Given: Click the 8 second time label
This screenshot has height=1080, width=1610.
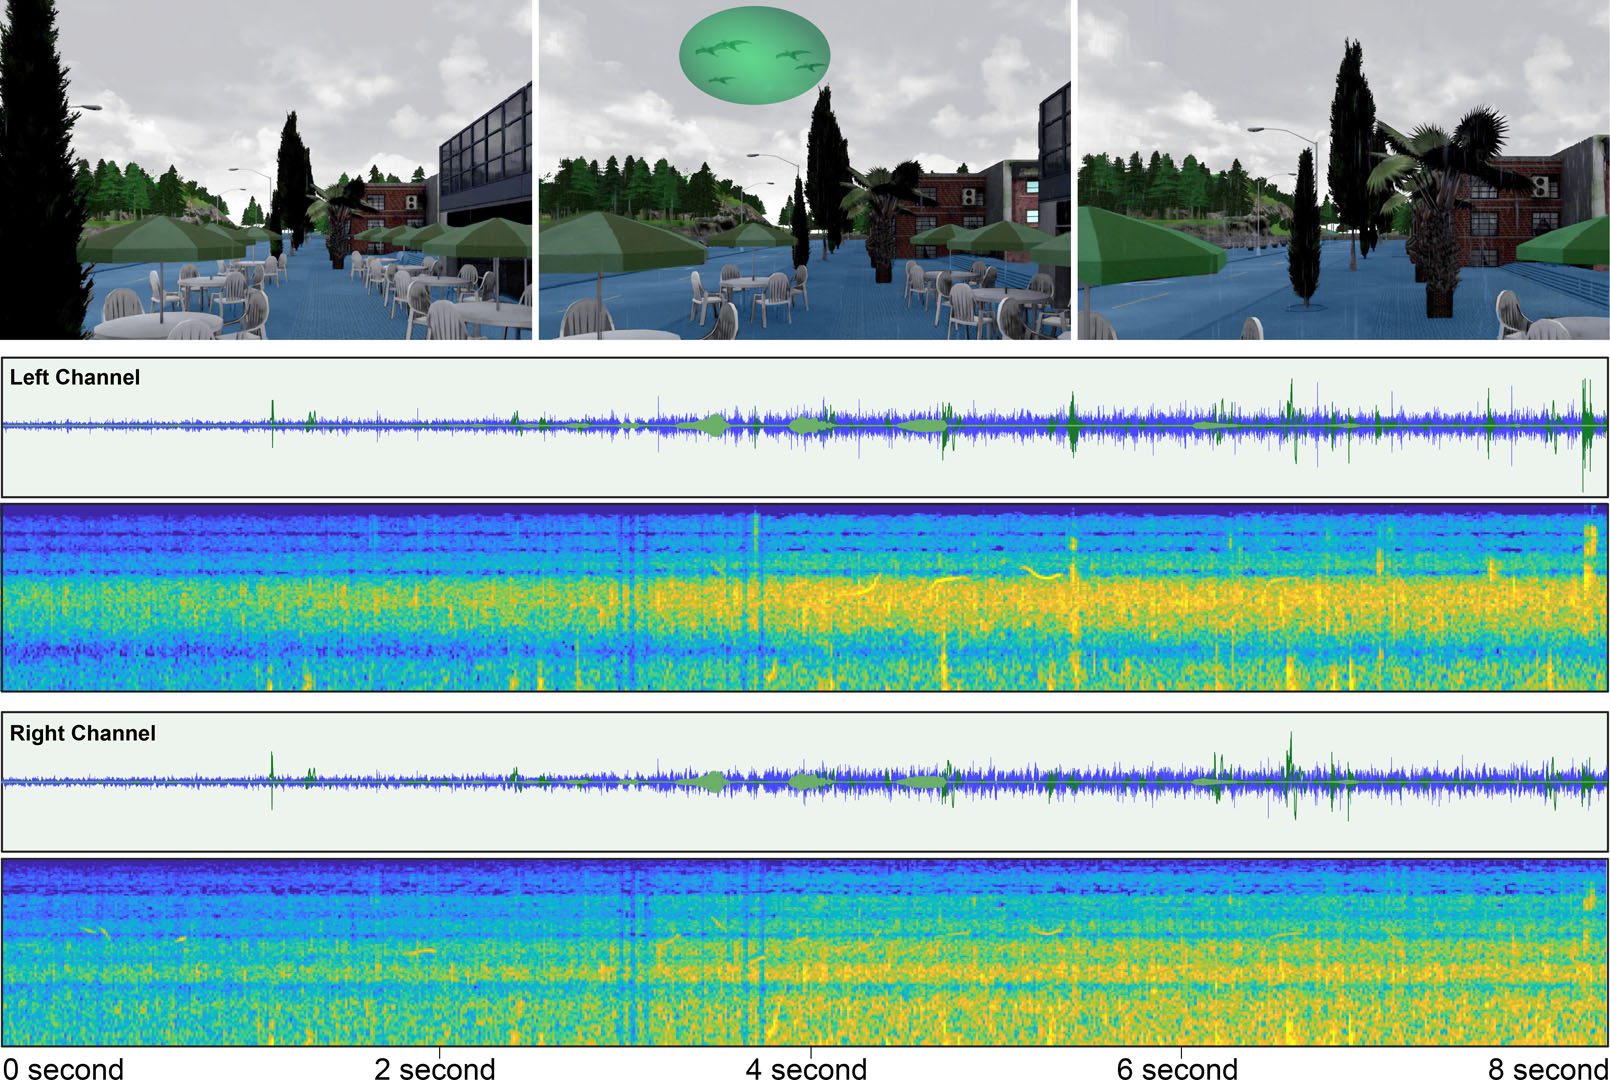Looking at the screenshot, I should click(x=1547, y=1068).
